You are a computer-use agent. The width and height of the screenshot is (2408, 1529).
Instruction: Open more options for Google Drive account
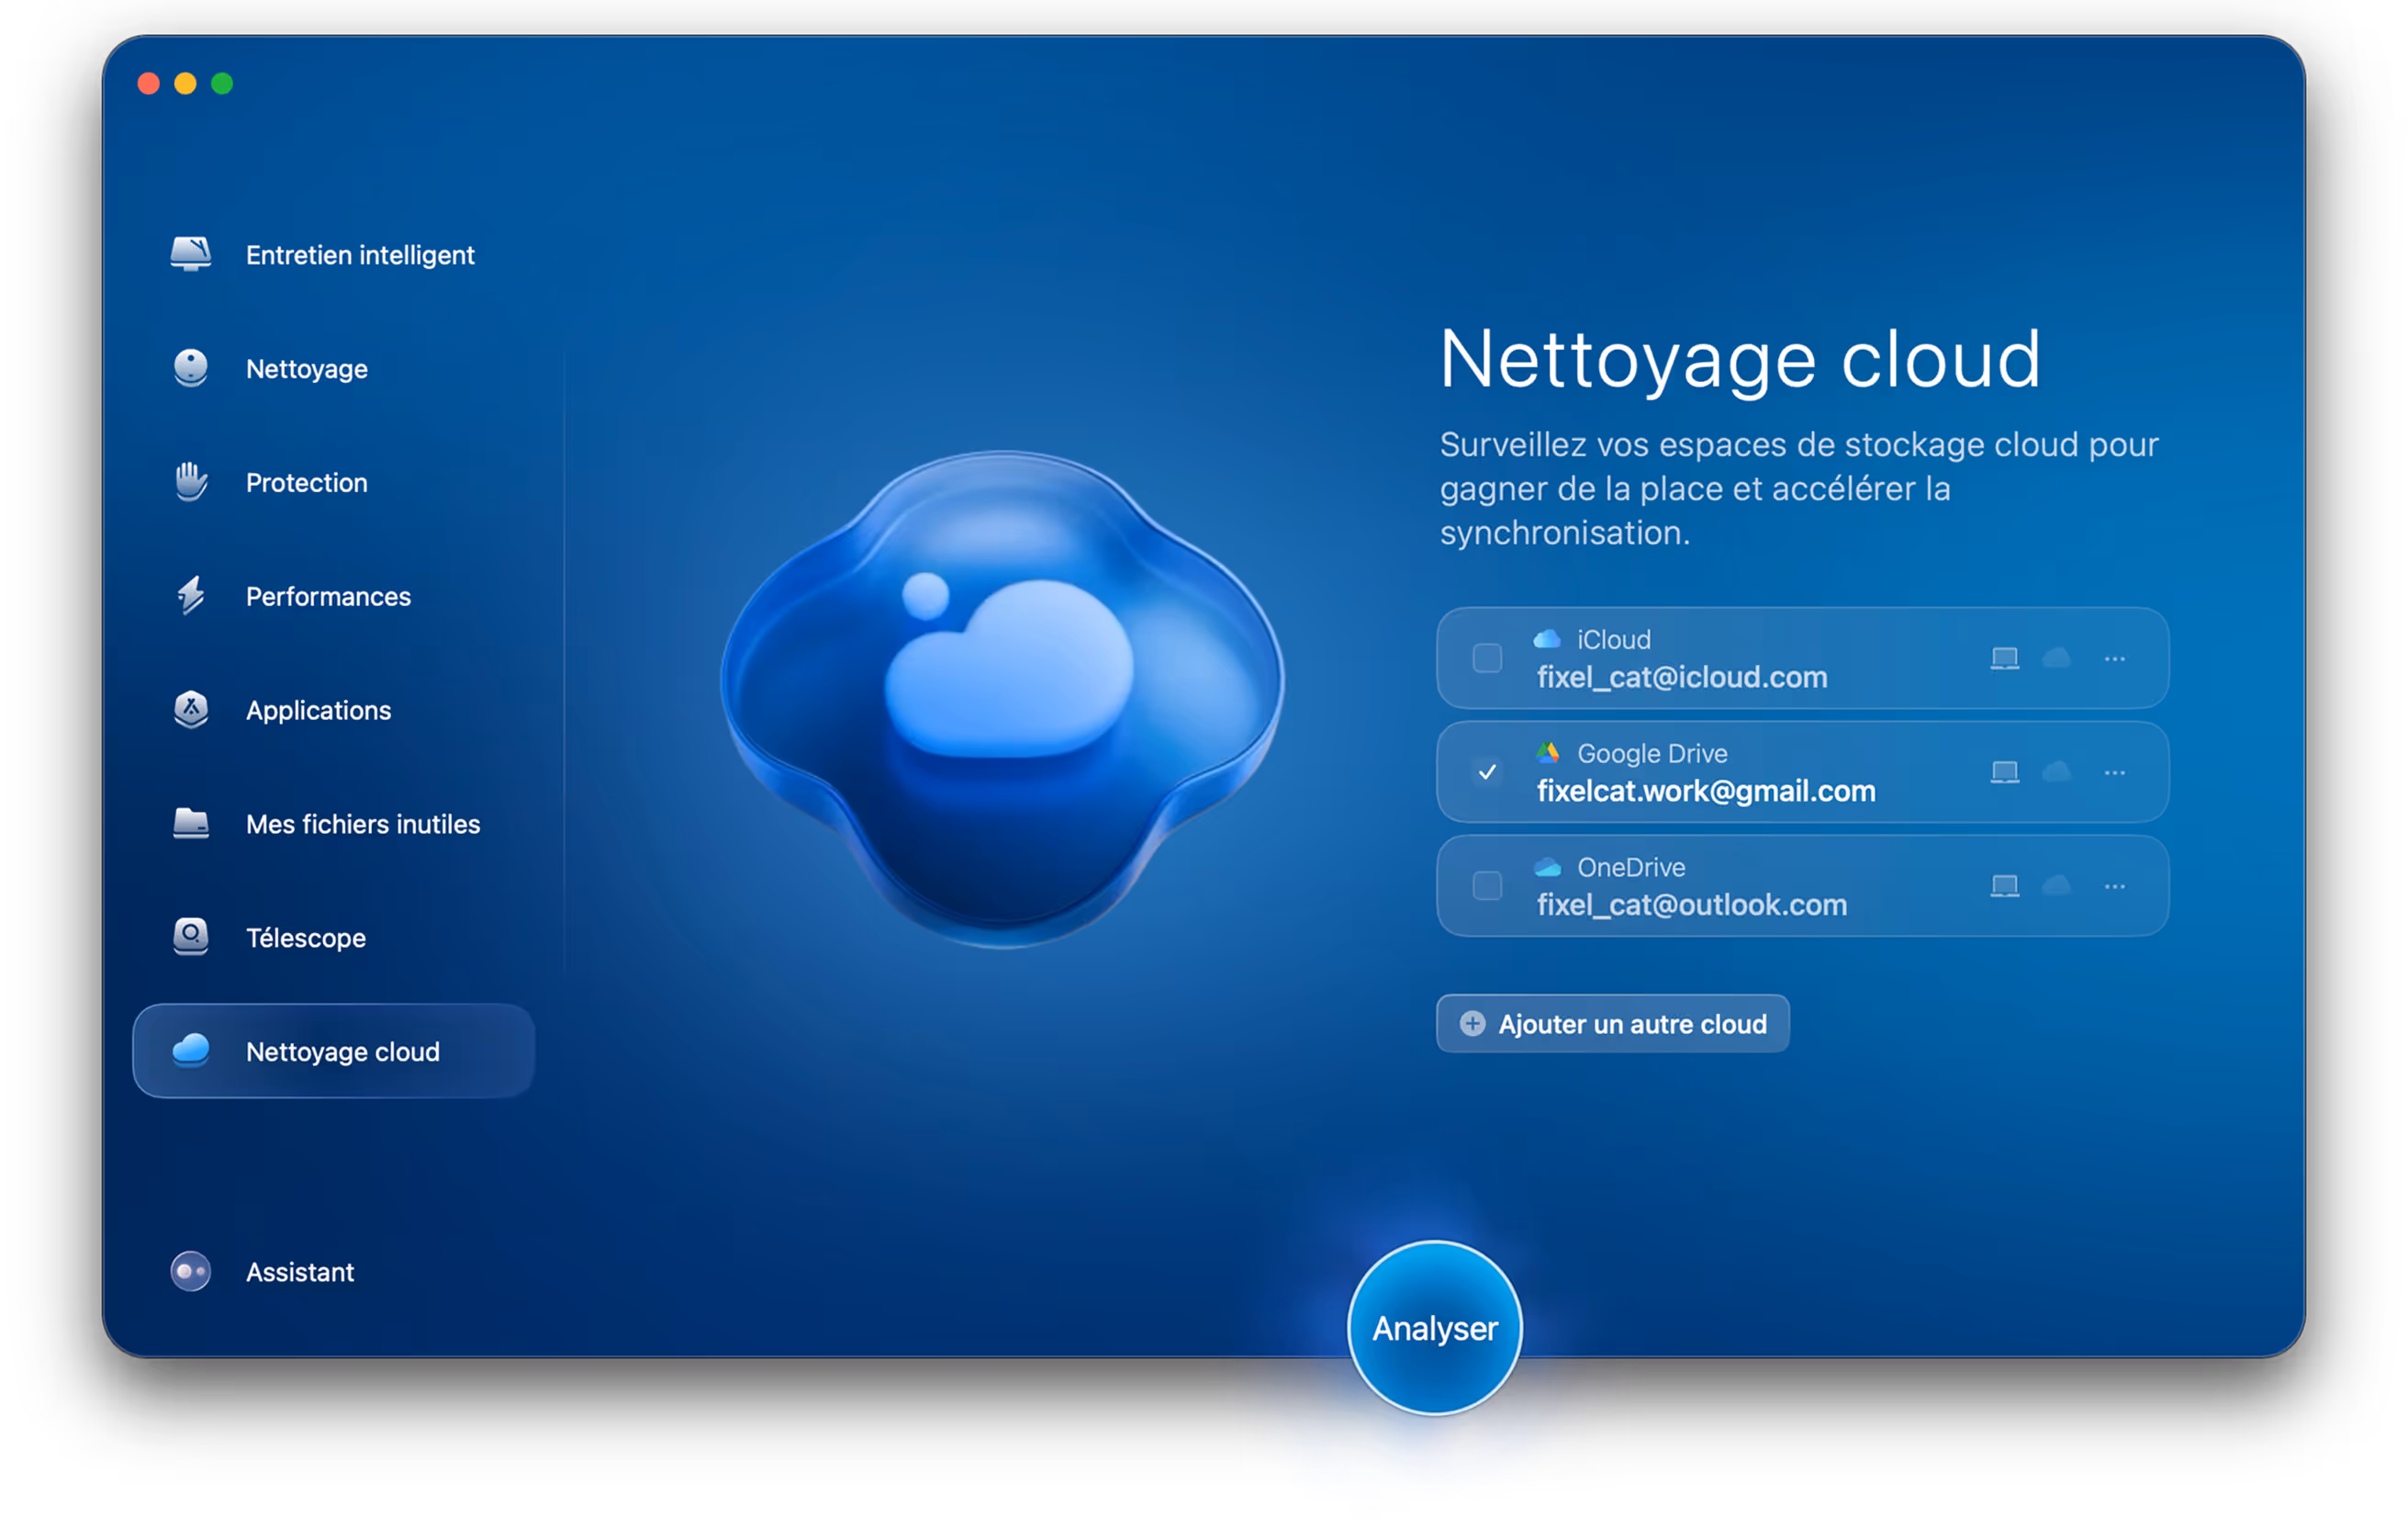click(2114, 772)
